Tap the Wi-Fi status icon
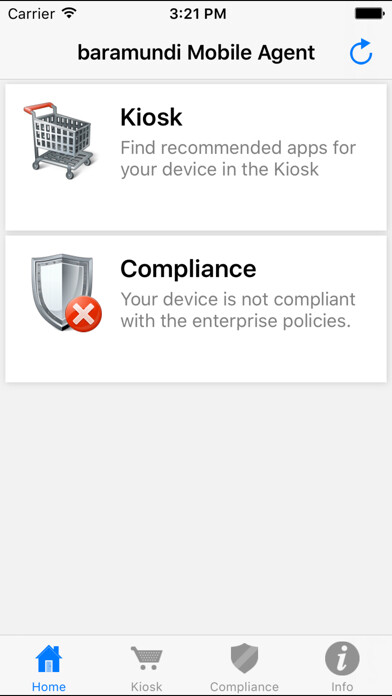The image size is (392, 696). (x=69, y=13)
